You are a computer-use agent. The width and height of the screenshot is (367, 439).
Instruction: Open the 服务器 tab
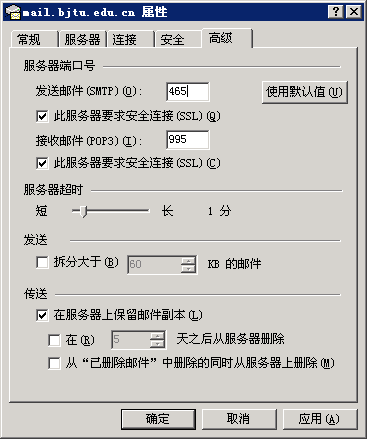(x=82, y=39)
